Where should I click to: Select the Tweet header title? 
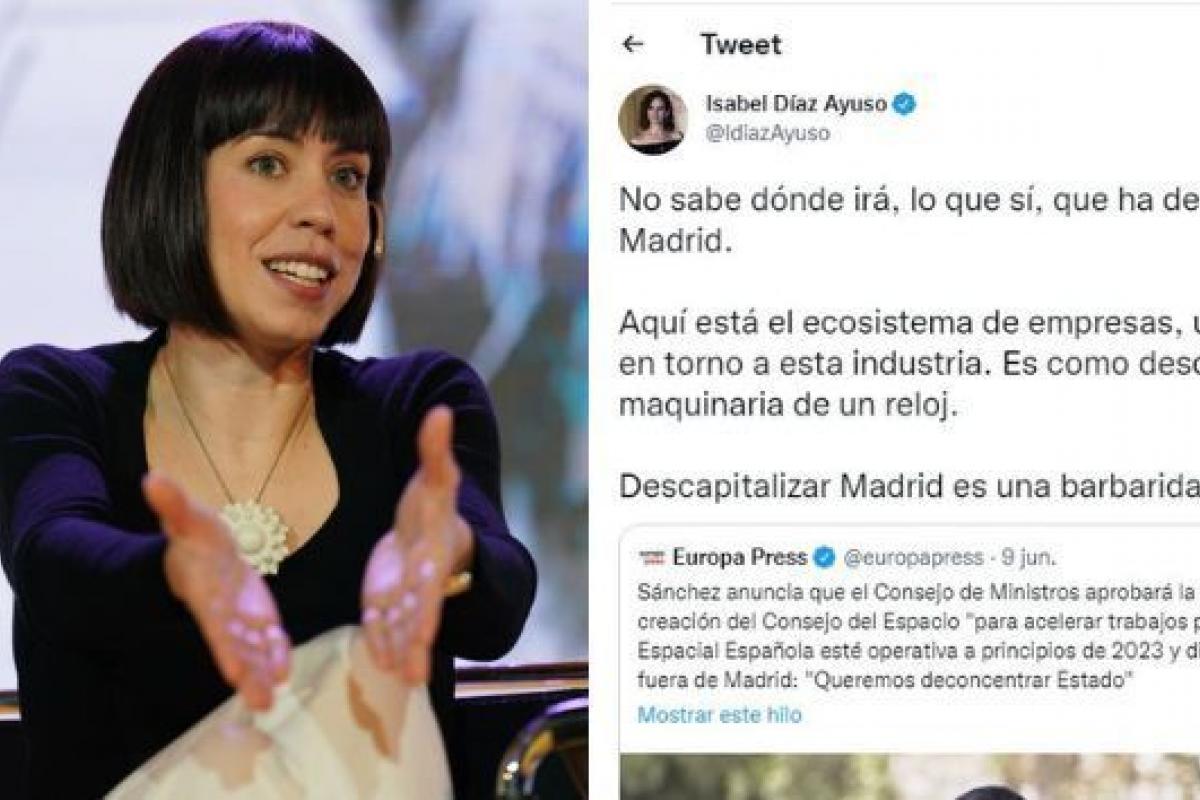tap(741, 44)
